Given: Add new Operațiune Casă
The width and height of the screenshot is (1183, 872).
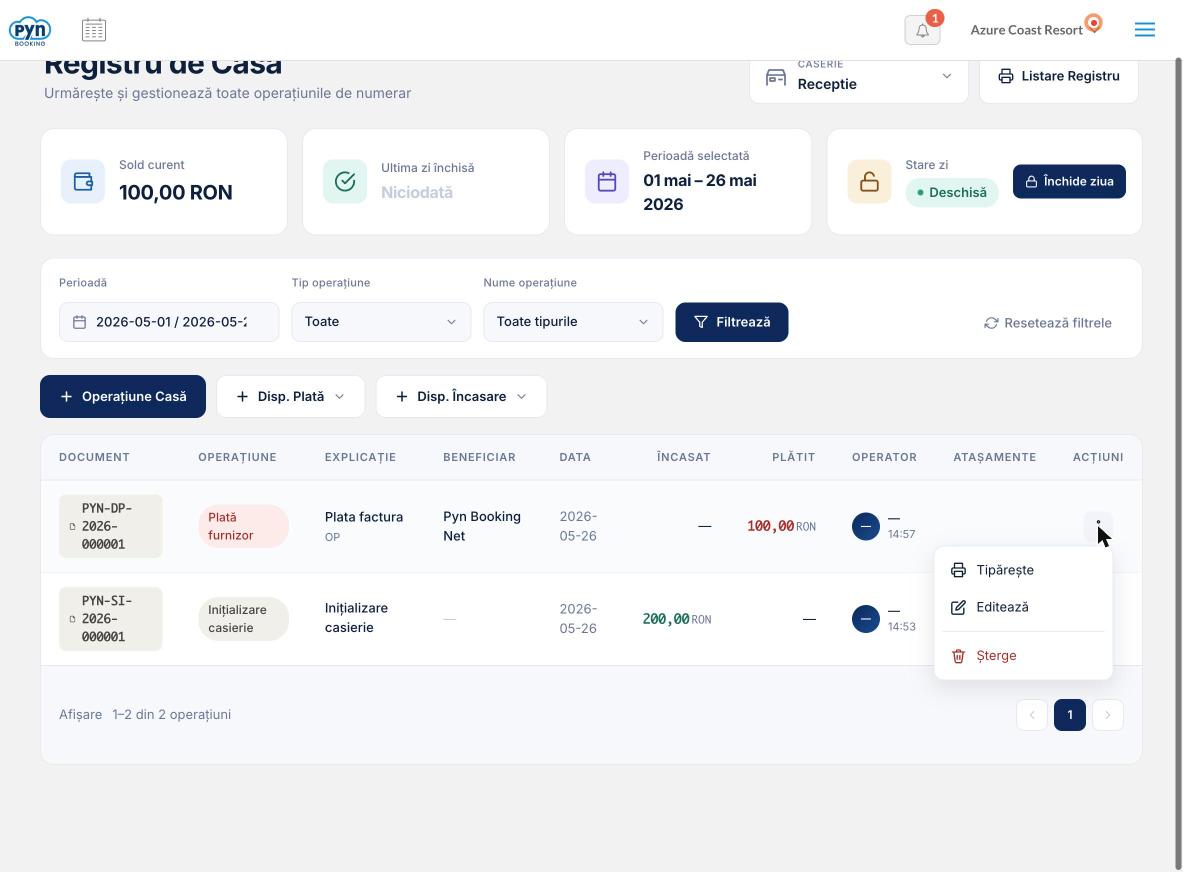Looking at the screenshot, I should click(x=123, y=396).
